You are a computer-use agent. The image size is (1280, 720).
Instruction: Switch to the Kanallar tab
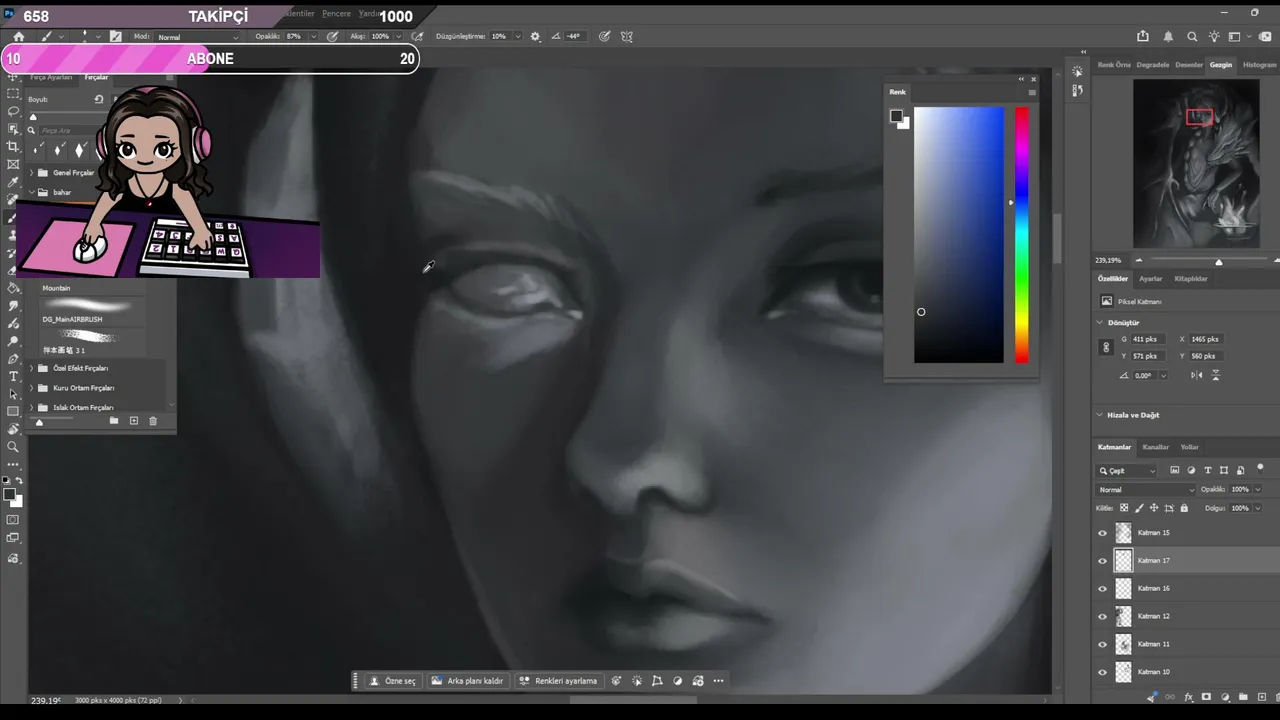(1156, 447)
